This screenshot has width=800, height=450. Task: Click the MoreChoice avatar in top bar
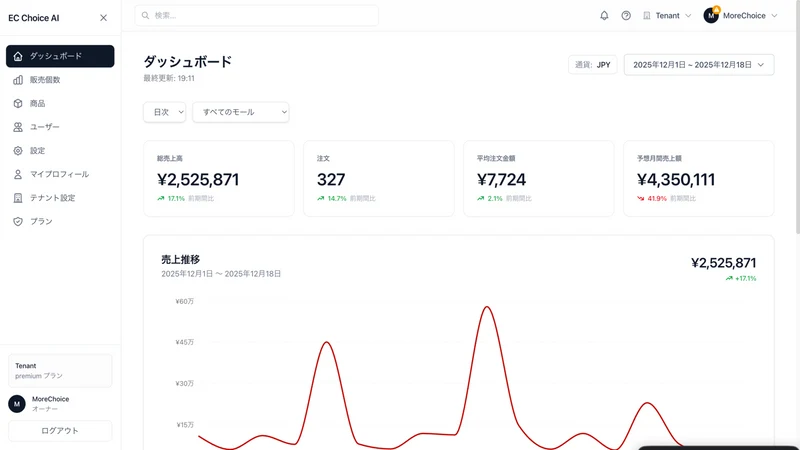pyautogui.click(x=711, y=15)
